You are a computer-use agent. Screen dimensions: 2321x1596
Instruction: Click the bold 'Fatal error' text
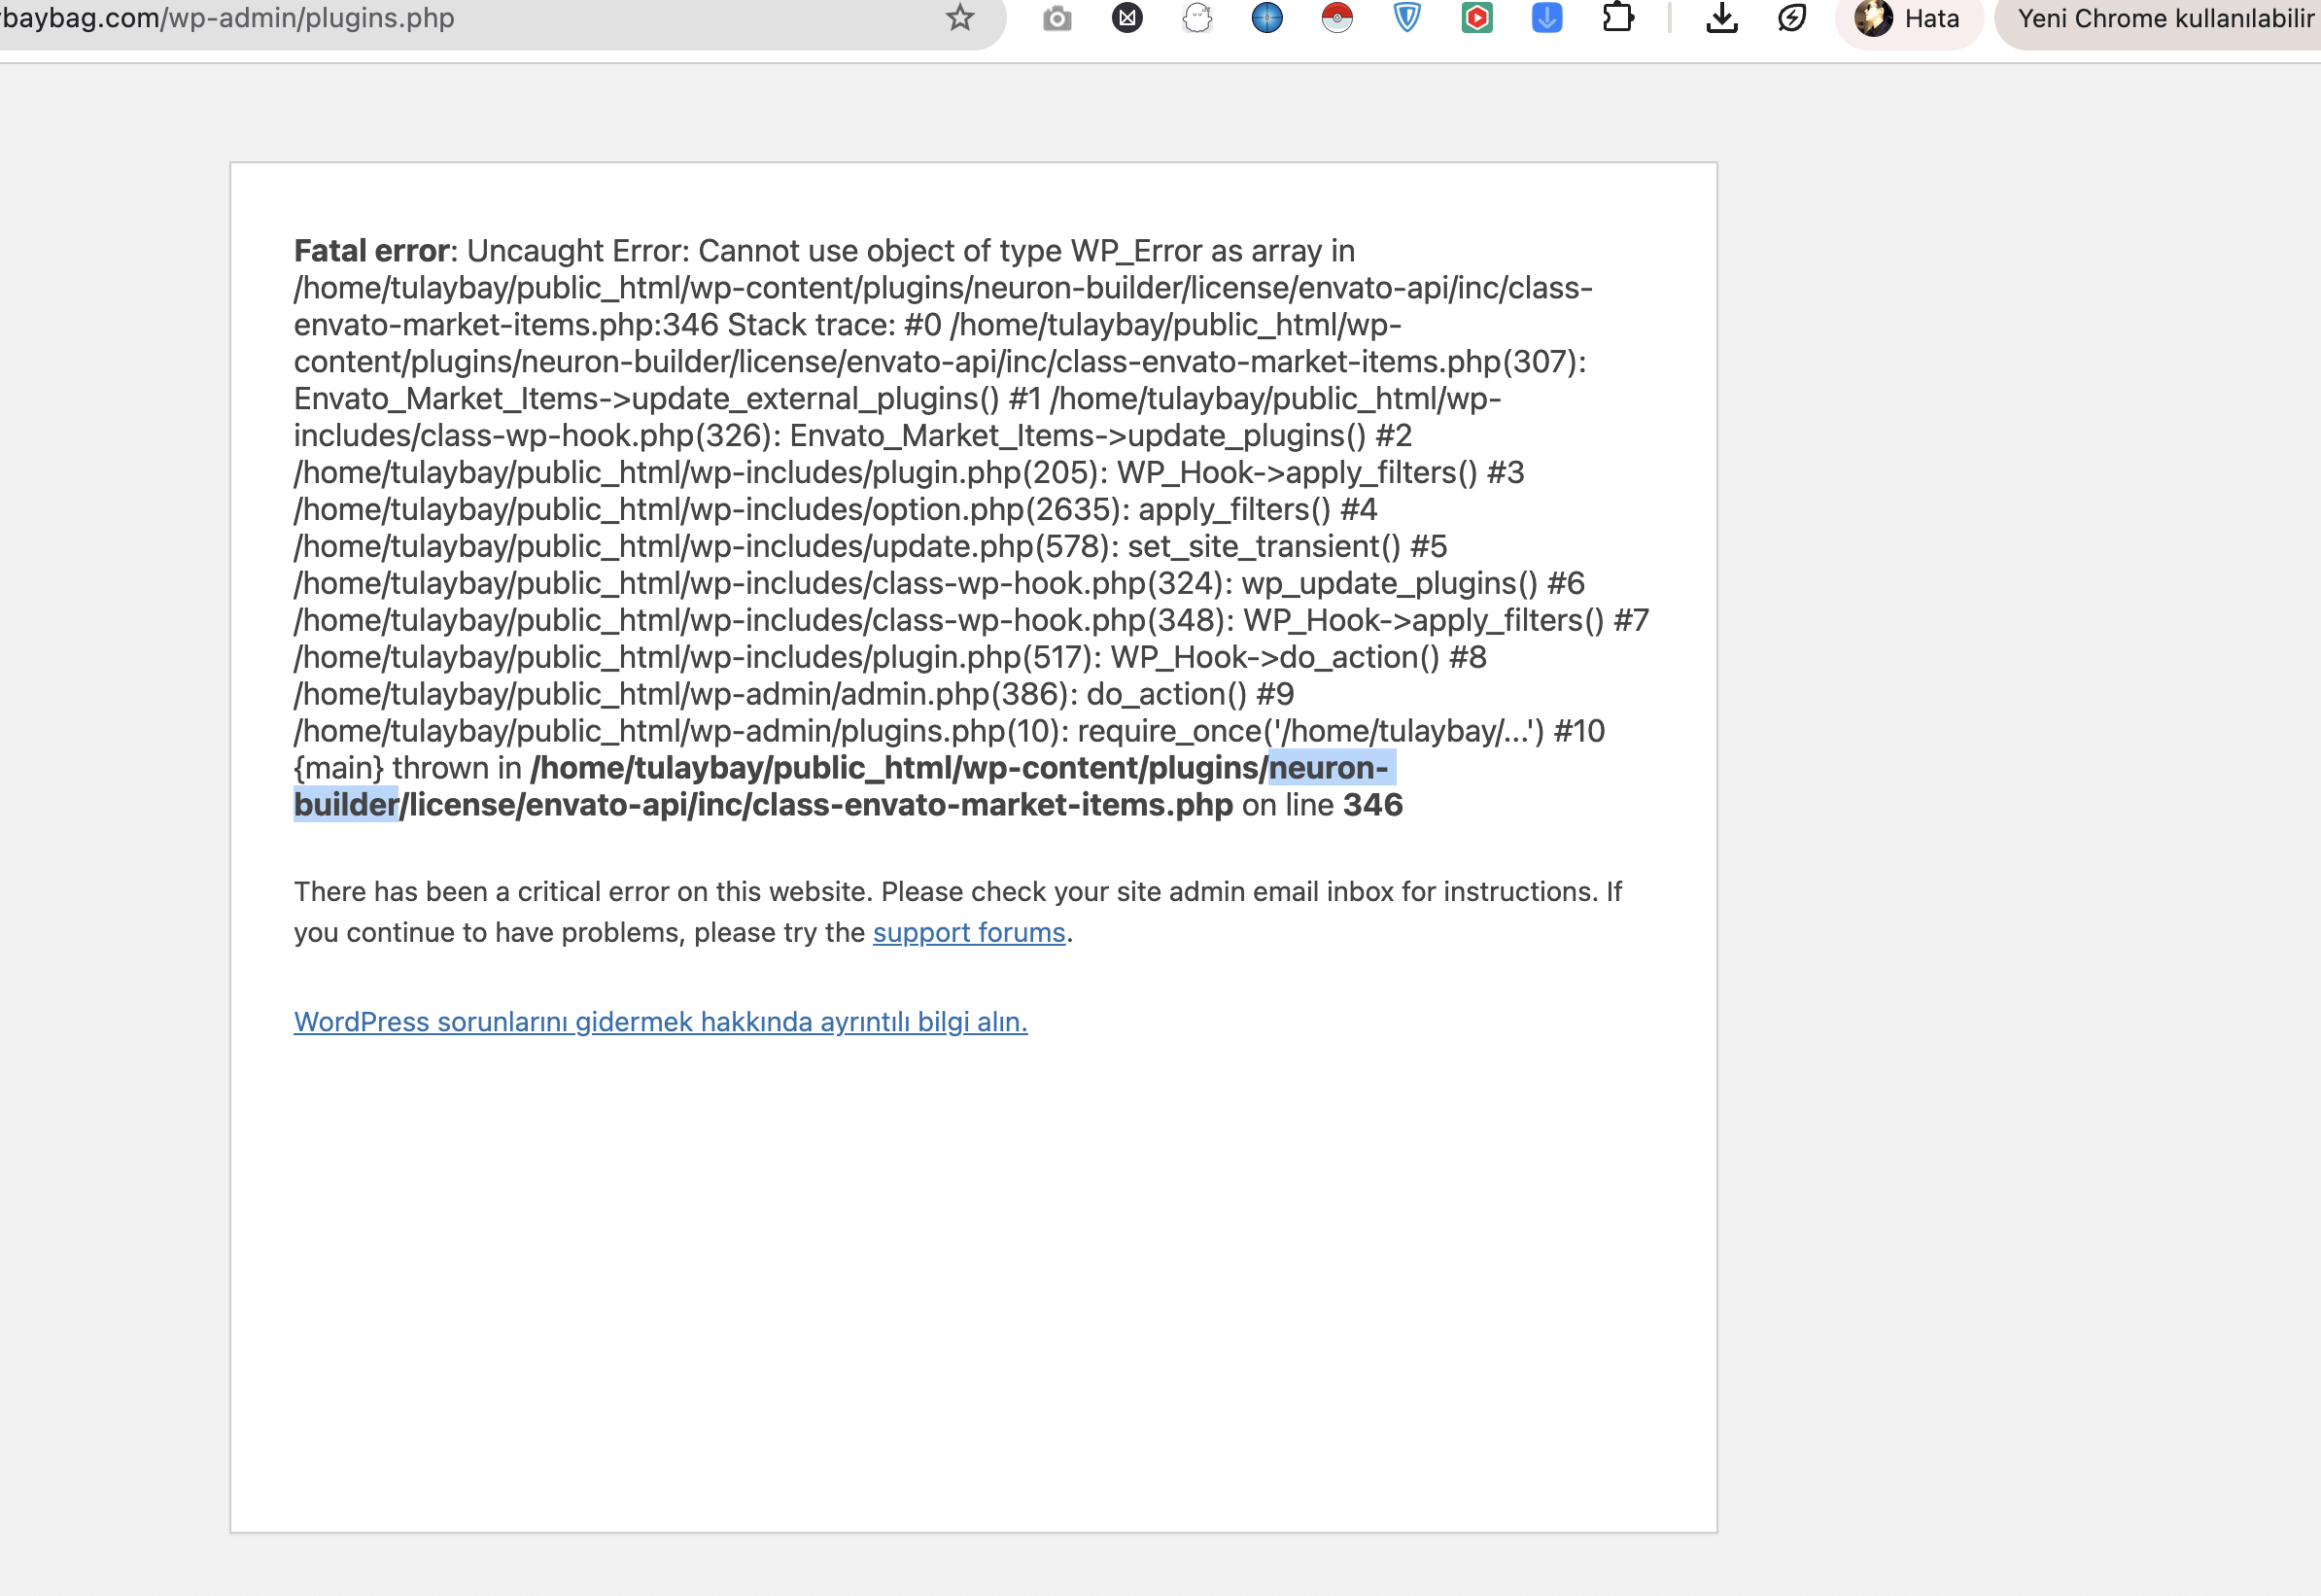click(x=371, y=250)
